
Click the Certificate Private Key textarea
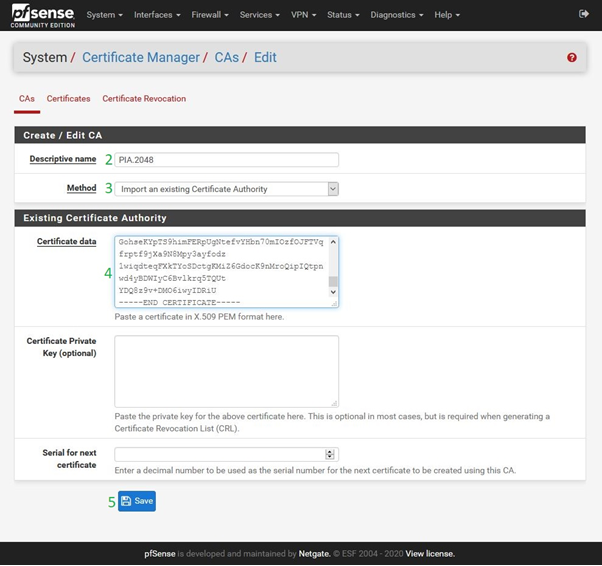point(227,370)
